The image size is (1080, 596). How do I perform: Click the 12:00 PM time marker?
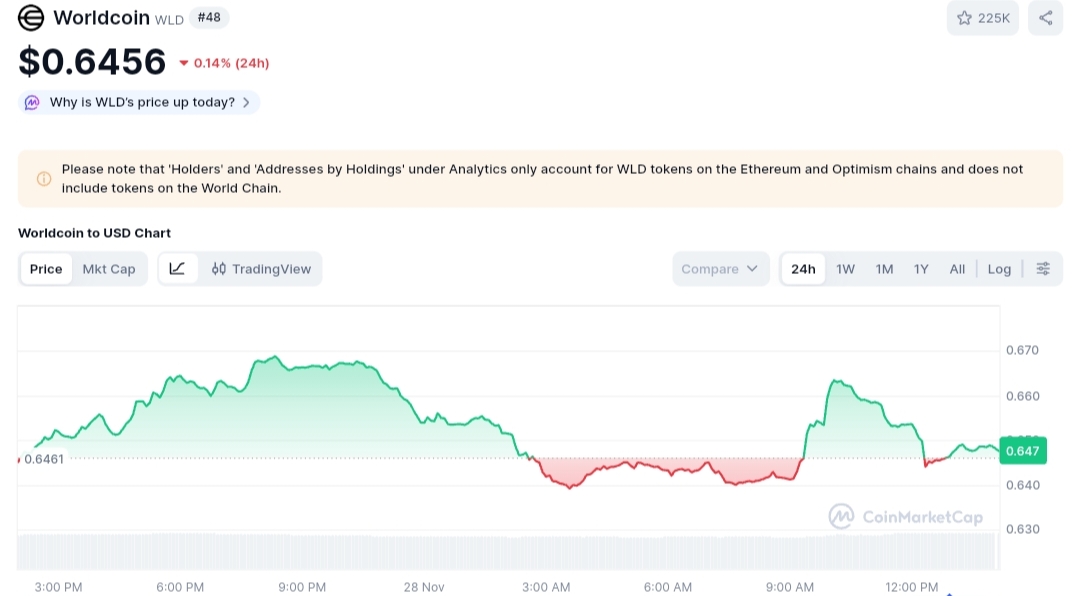[x=911, y=587]
